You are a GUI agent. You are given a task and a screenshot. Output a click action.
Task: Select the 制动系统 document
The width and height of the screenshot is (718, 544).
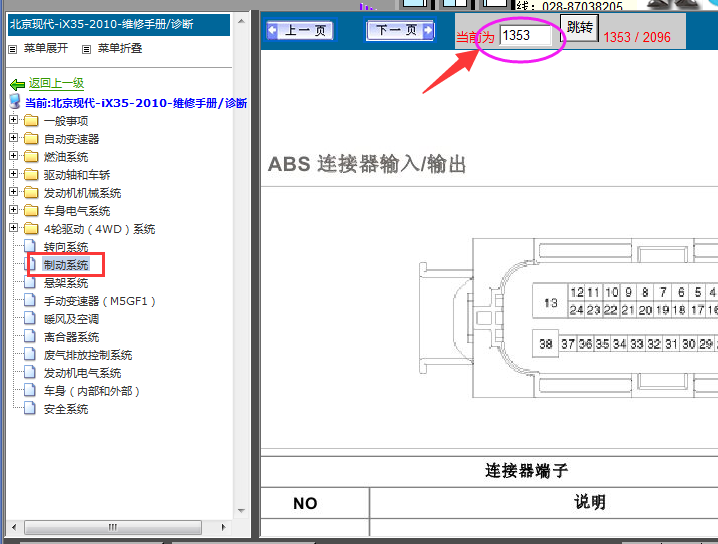[x=66, y=265]
